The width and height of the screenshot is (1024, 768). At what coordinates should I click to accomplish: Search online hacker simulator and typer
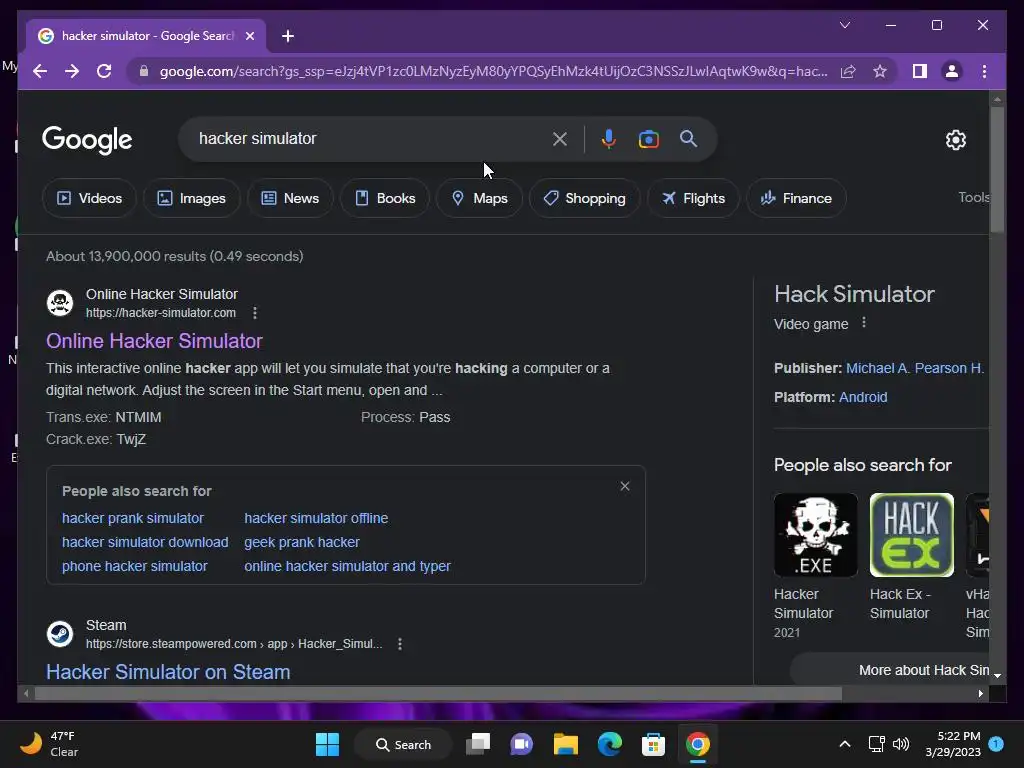[347, 566]
